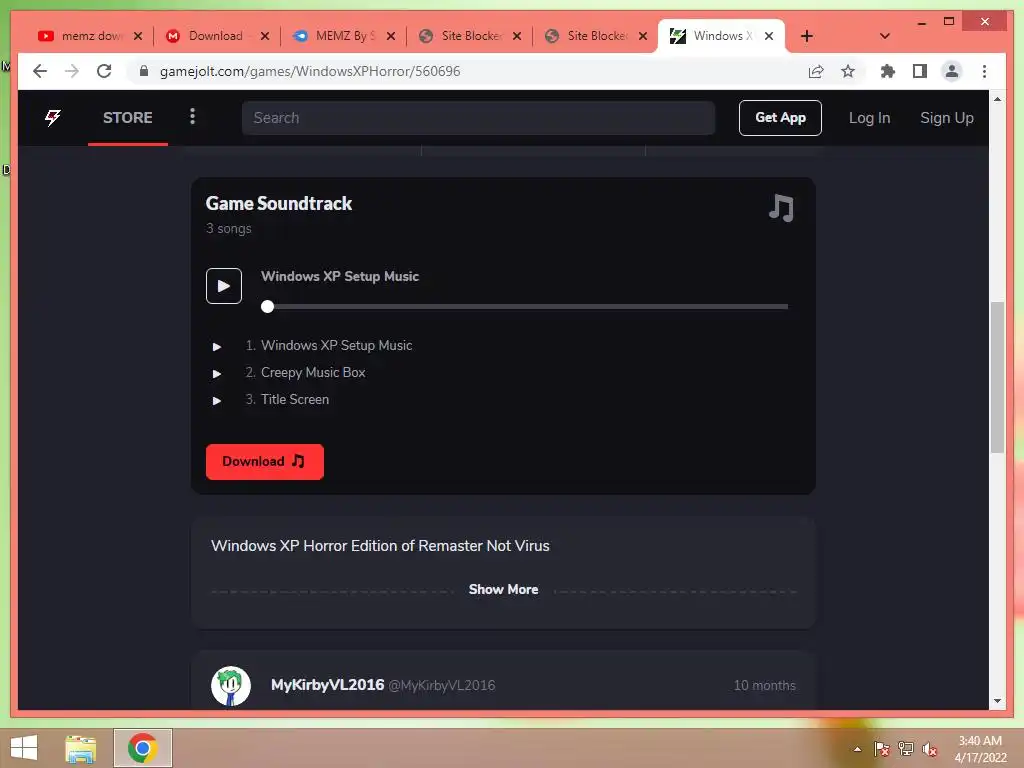This screenshot has height=768, width=1024.
Task: Click the network tray icon
Action: tap(906, 749)
